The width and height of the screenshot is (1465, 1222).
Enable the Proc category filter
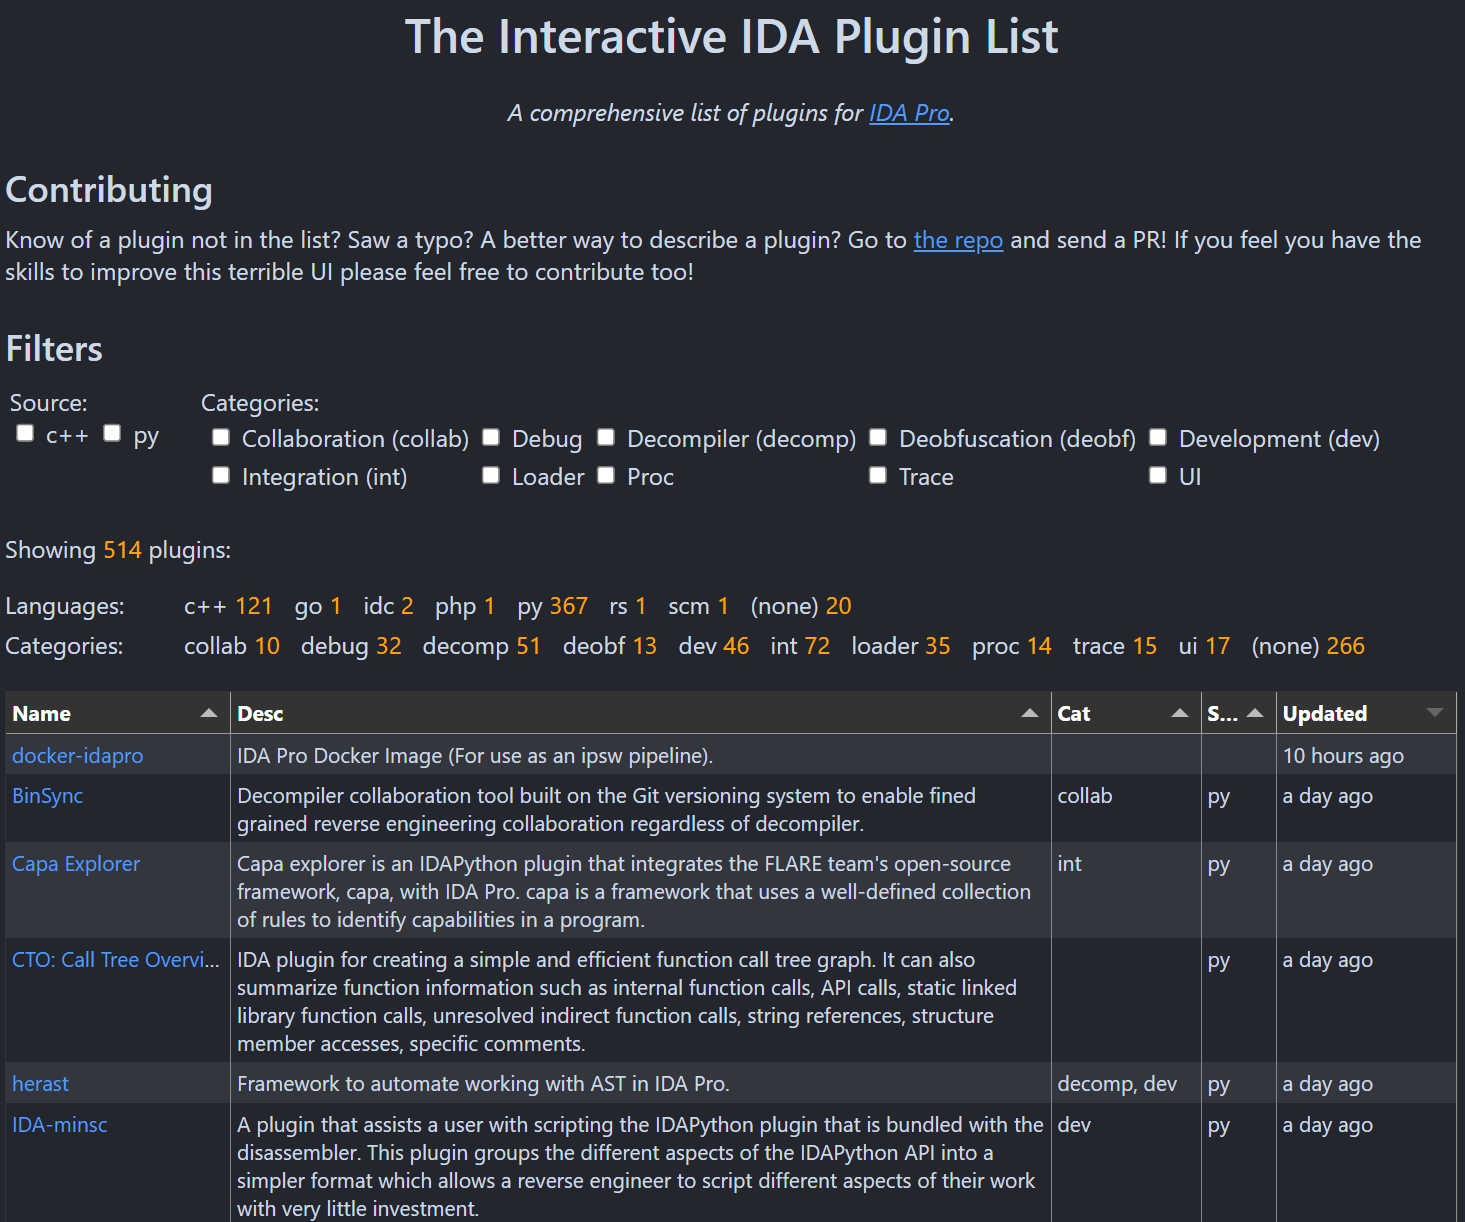606,475
